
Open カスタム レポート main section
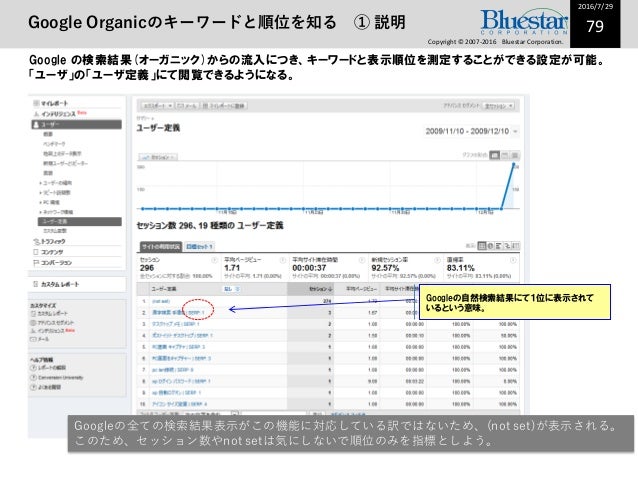point(60,284)
